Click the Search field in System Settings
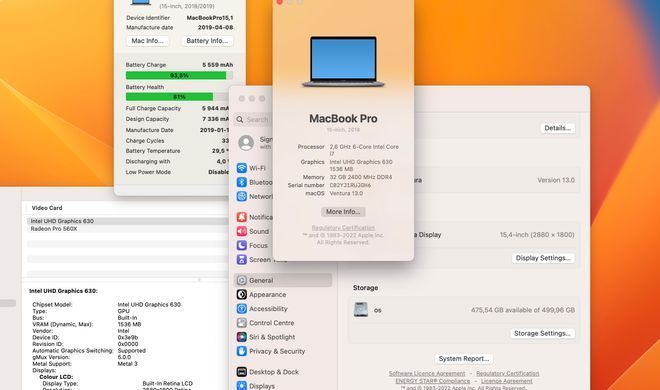 click(x=253, y=119)
